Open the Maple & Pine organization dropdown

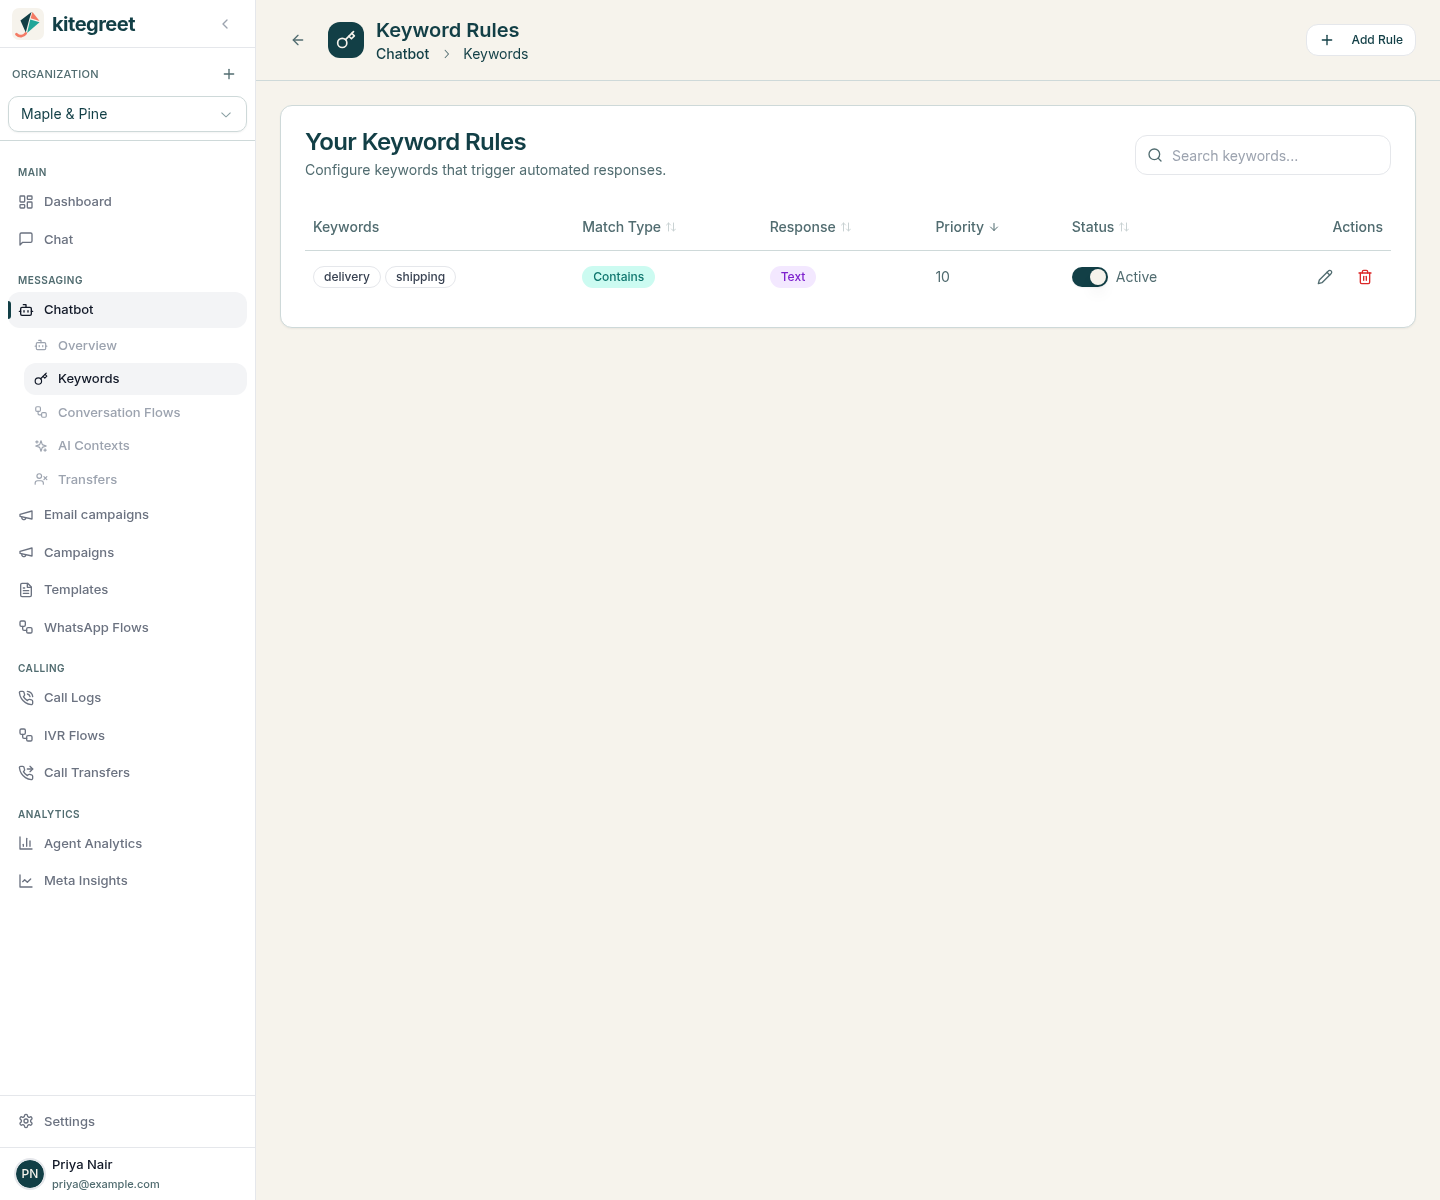[127, 114]
